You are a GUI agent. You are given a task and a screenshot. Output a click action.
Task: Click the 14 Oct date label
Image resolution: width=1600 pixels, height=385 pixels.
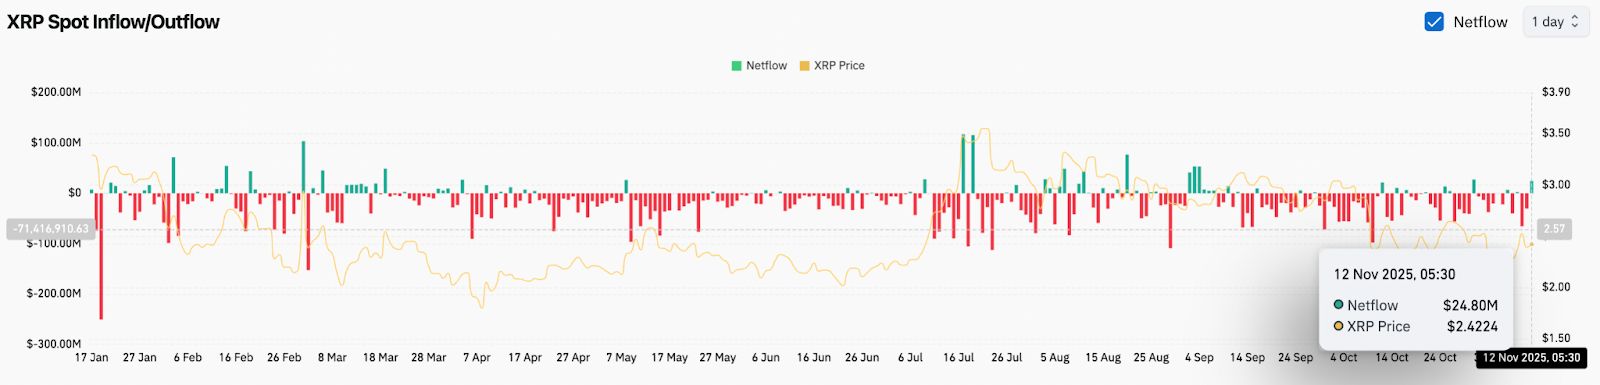click(1392, 357)
